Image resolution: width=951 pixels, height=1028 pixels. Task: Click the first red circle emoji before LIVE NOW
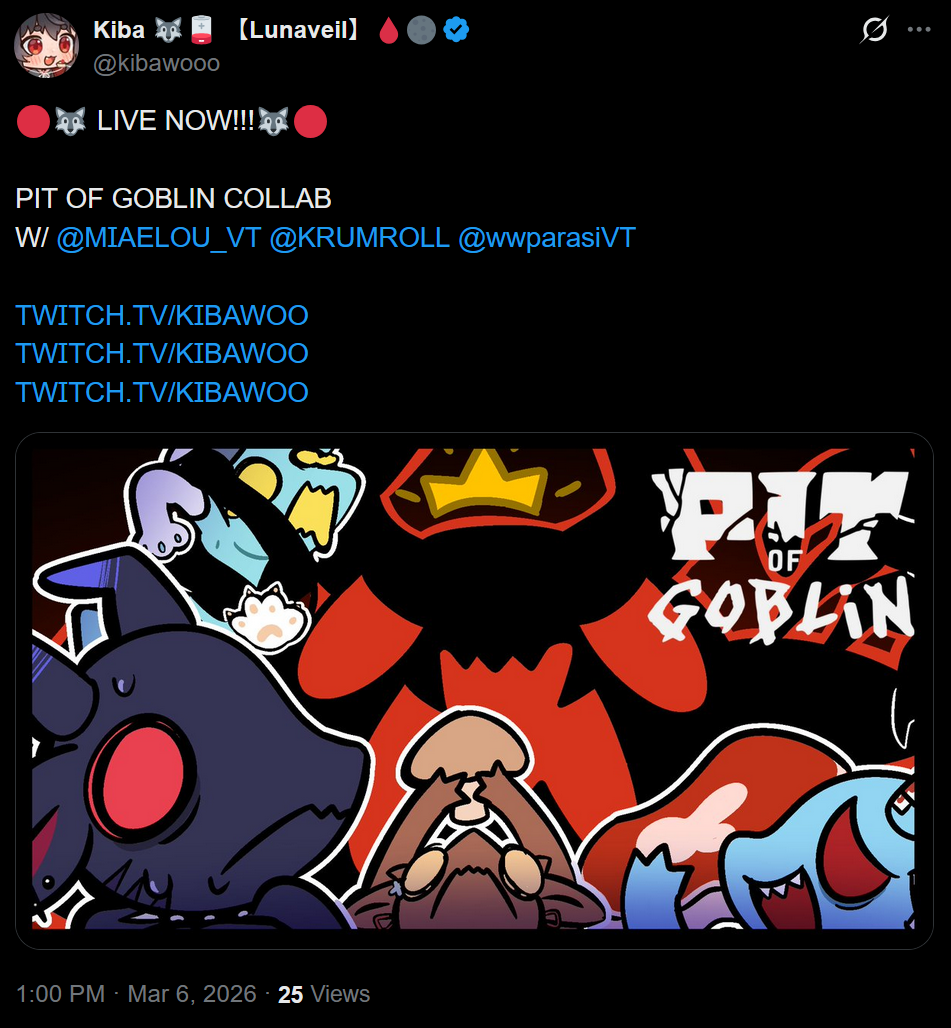[x=33, y=121]
